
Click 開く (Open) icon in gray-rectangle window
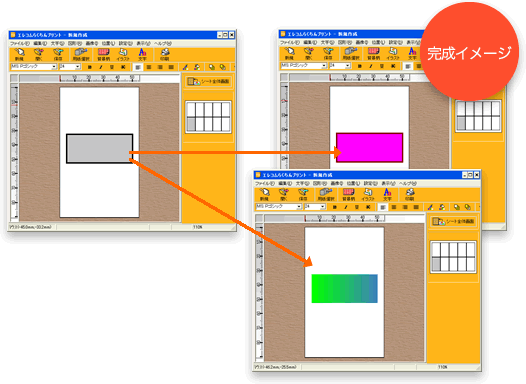click(x=39, y=54)
